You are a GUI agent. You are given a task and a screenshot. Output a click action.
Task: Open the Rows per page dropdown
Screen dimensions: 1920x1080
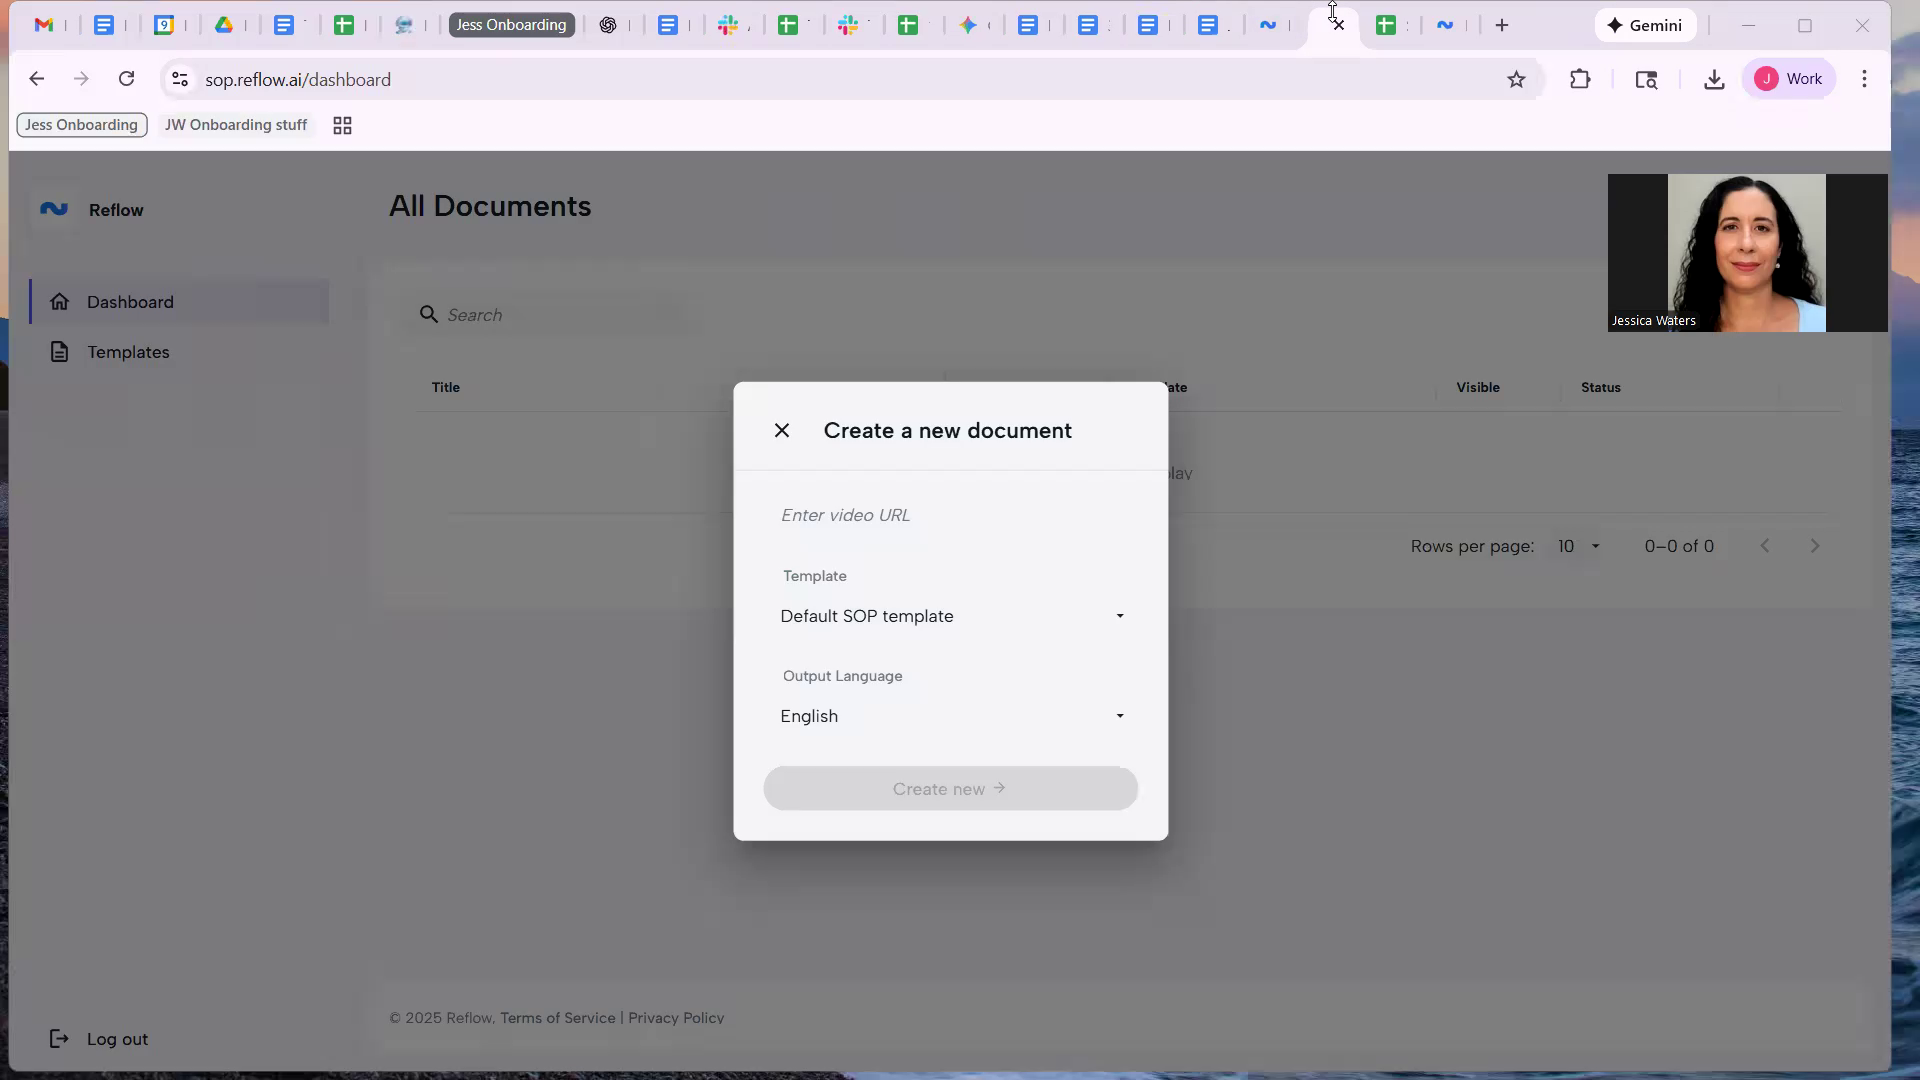(1579, 547)
